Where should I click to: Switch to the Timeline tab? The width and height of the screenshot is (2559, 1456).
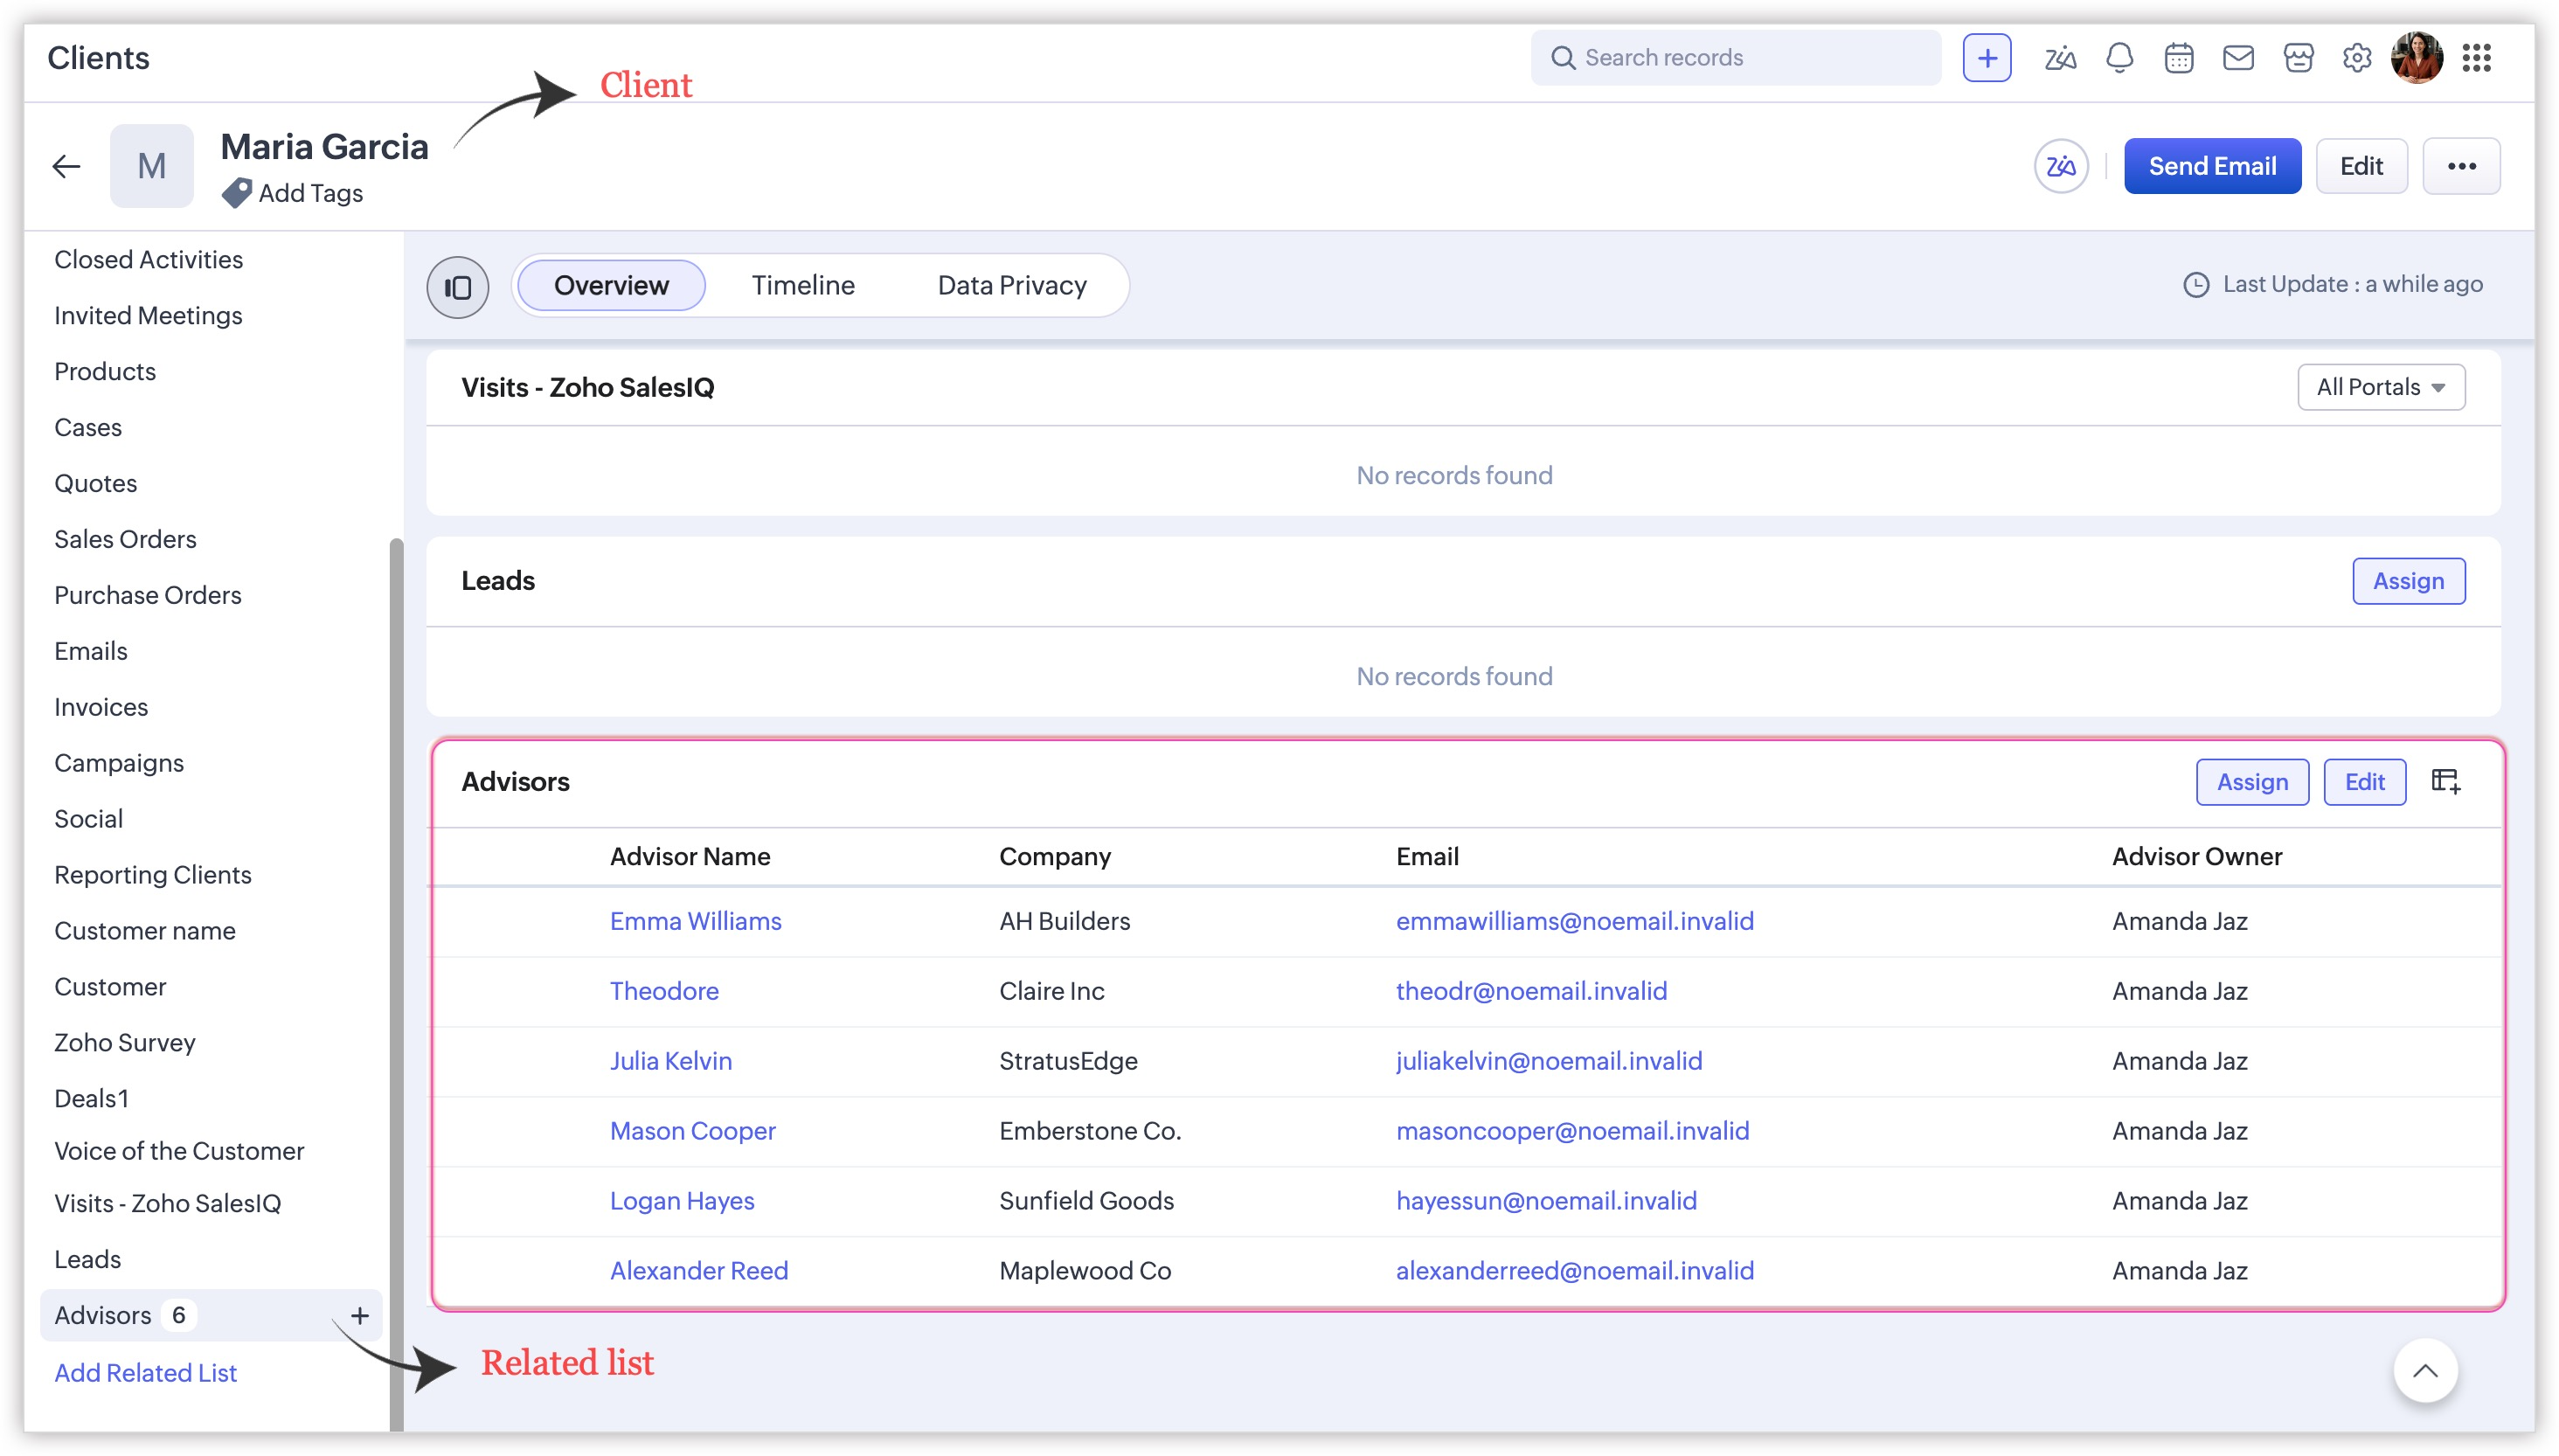802,286
